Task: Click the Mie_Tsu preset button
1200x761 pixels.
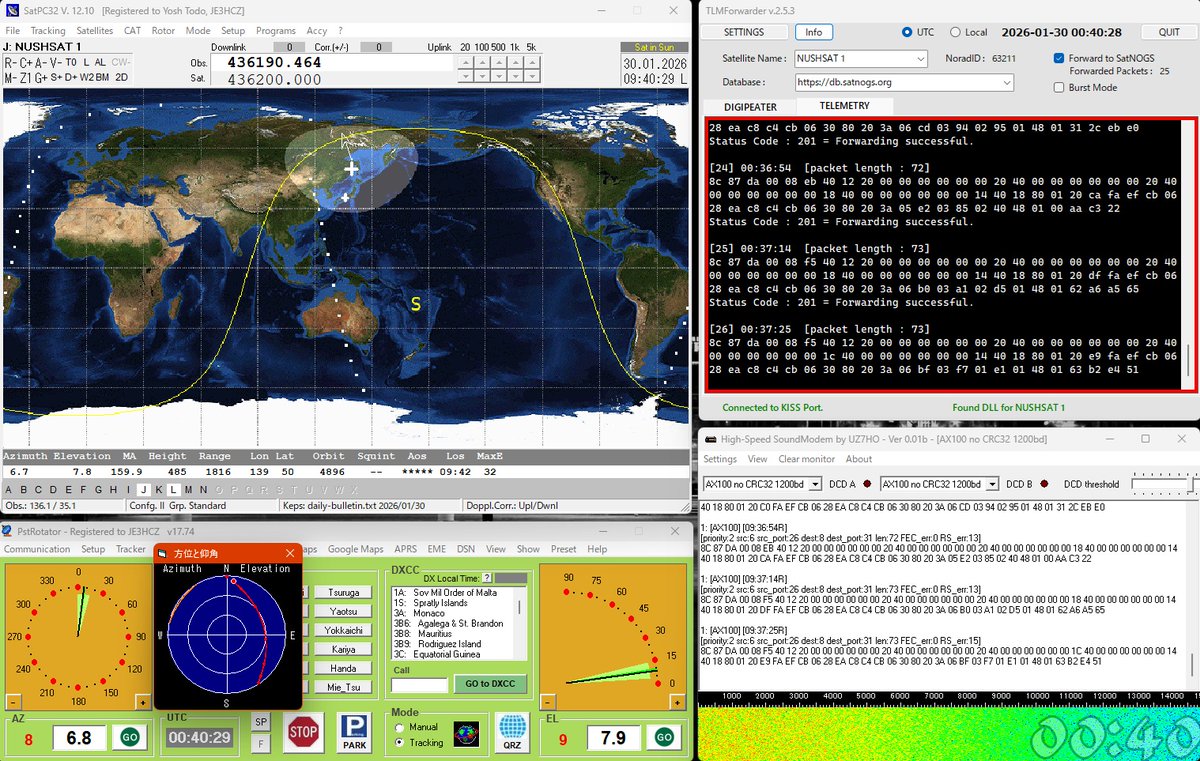Action: [344, 687]
